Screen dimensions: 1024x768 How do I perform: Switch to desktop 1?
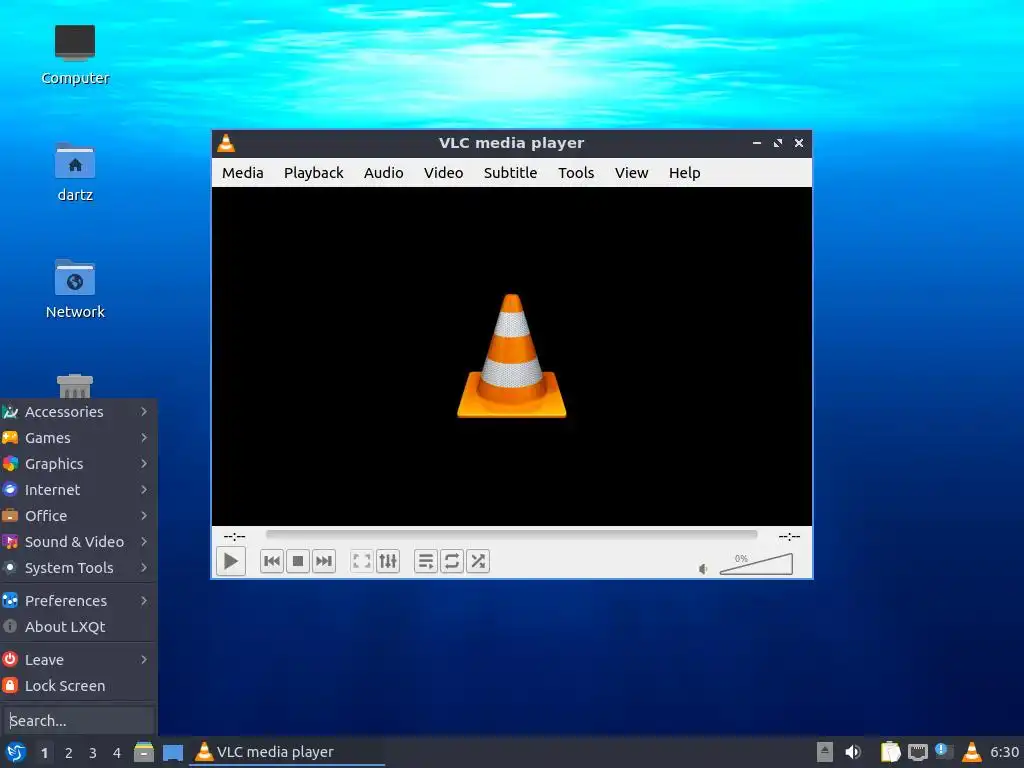click(44, 753)
